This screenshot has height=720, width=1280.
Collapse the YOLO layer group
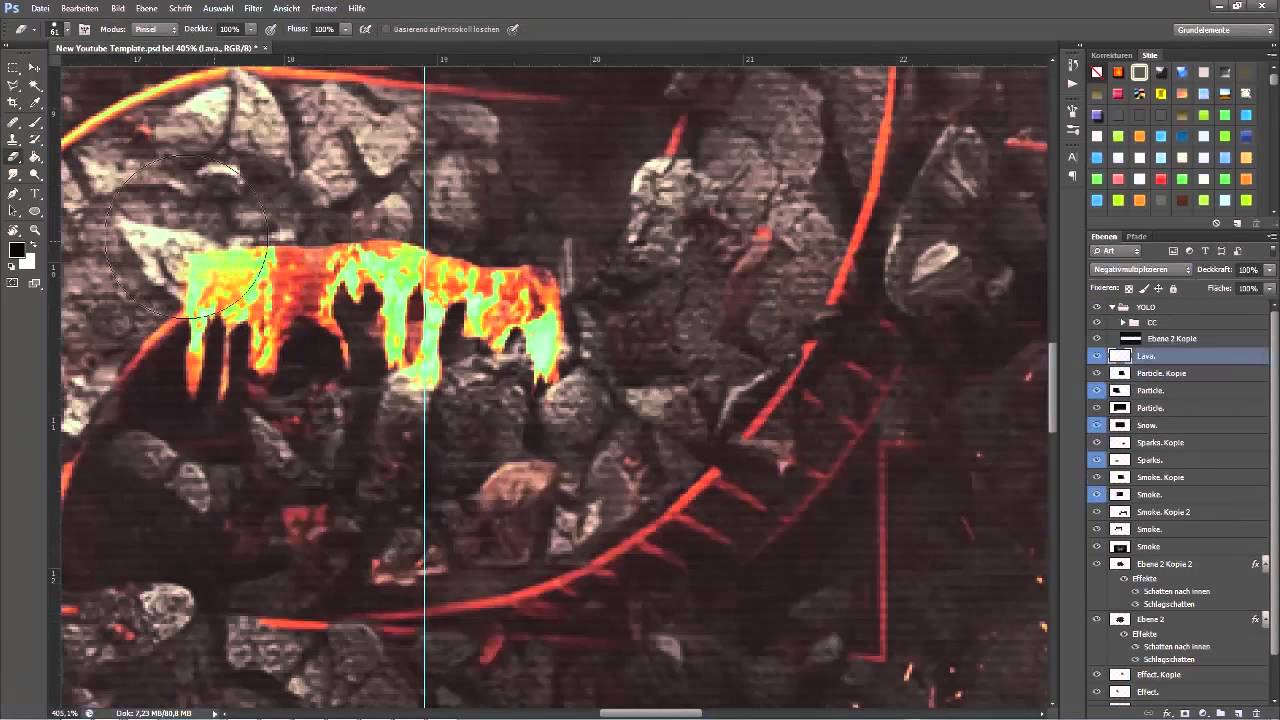coord(1112,307)
